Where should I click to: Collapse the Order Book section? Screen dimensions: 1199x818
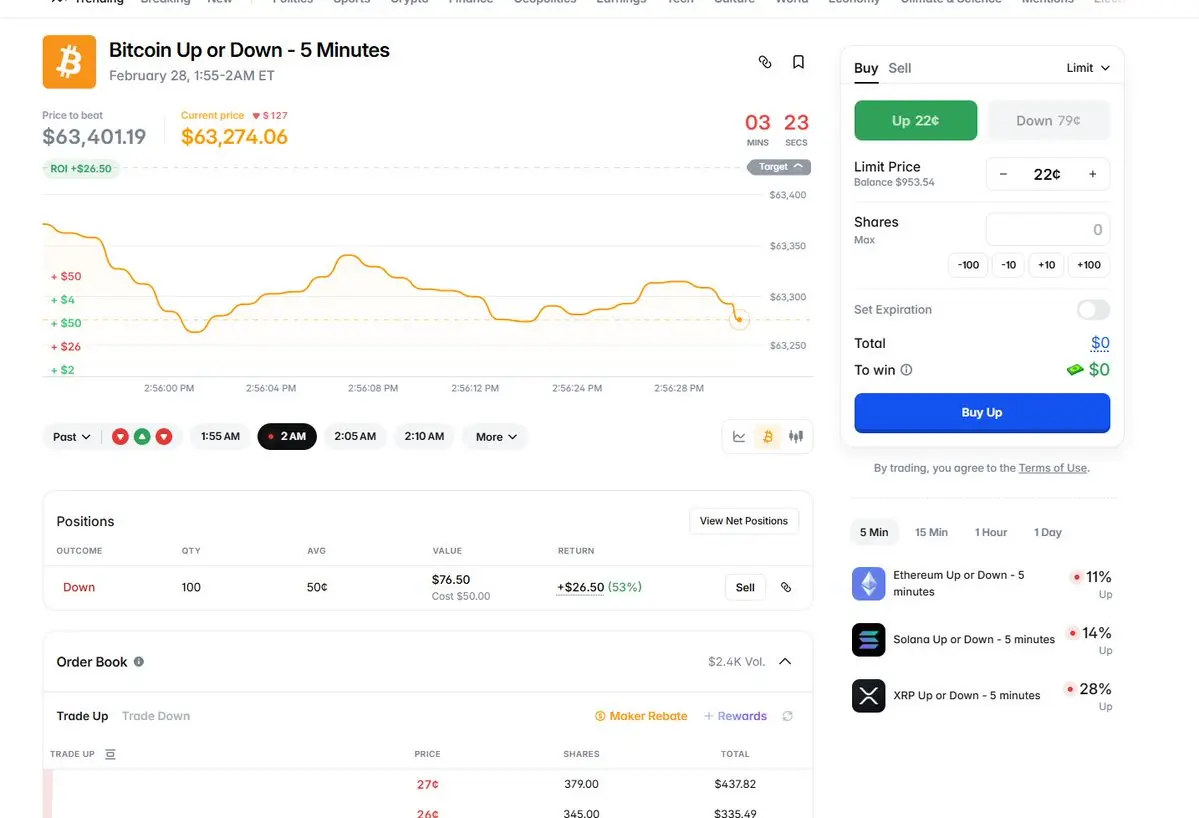(785, 661)
